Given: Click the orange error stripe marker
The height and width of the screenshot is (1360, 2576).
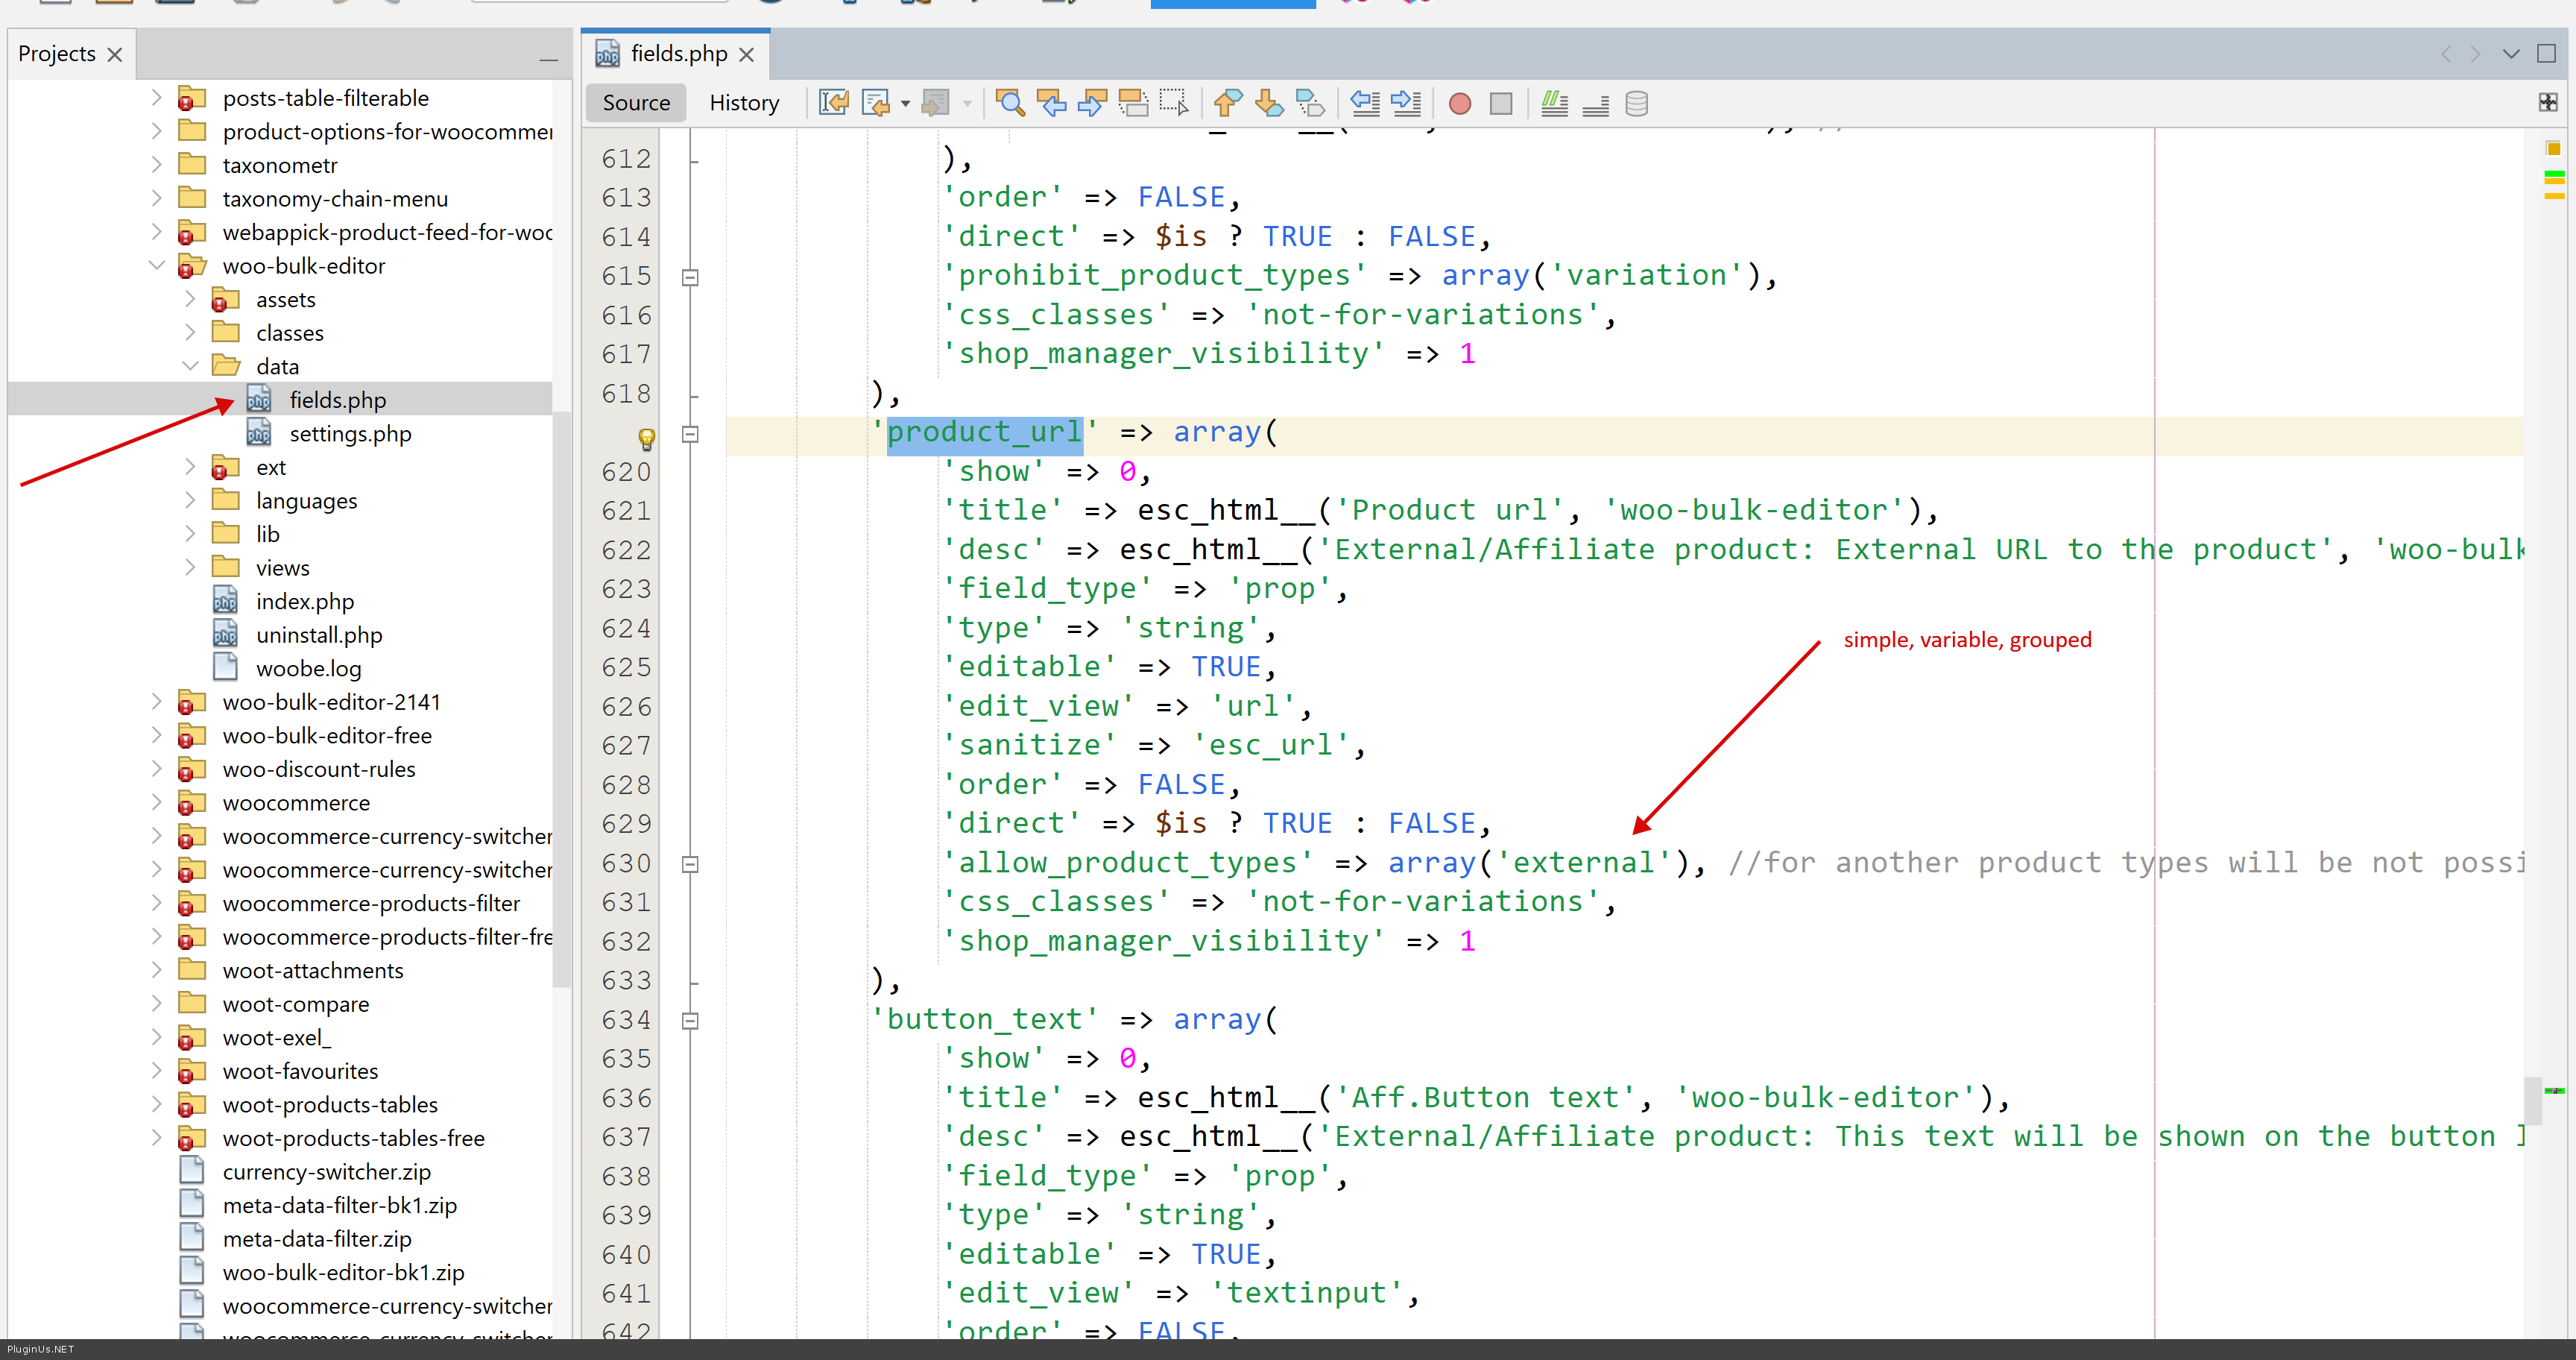Looking at the screenshot, I should pos(2553,149).
